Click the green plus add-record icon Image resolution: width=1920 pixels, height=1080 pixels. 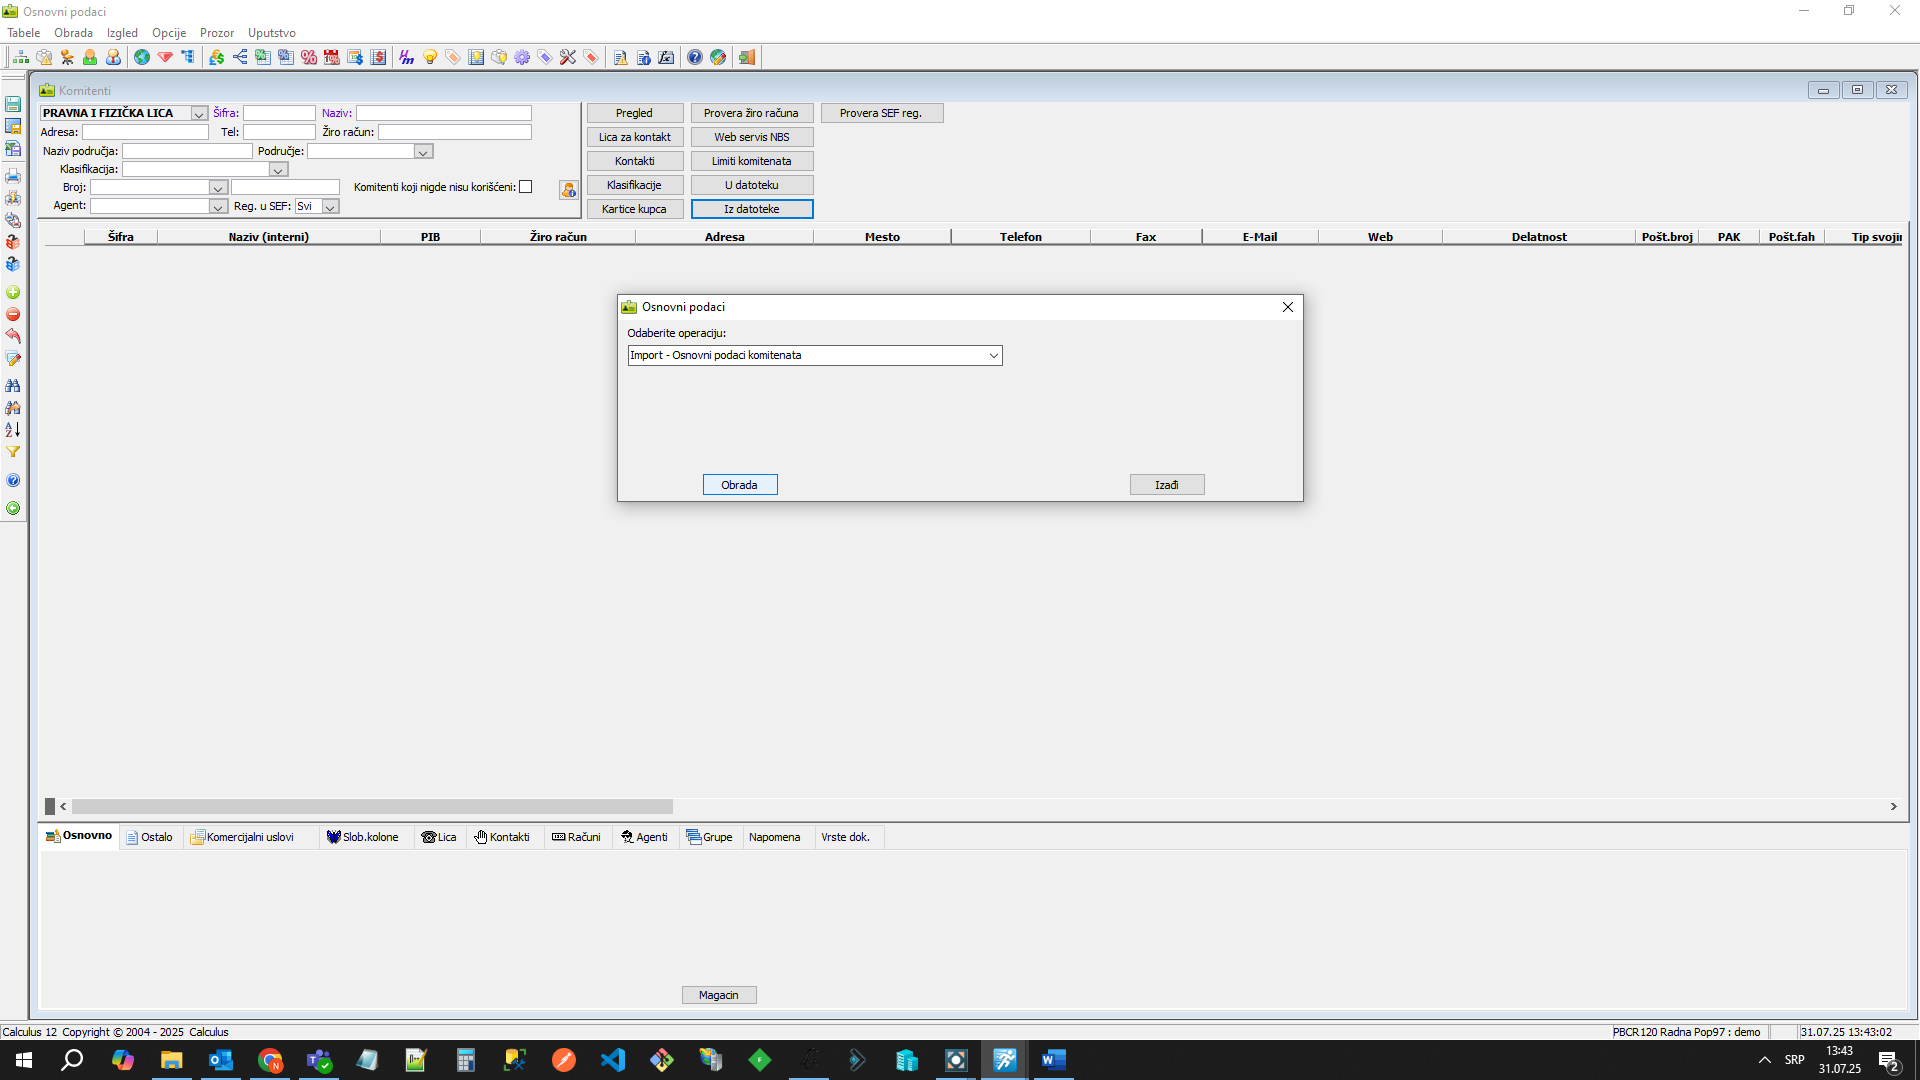click(13, 293)
